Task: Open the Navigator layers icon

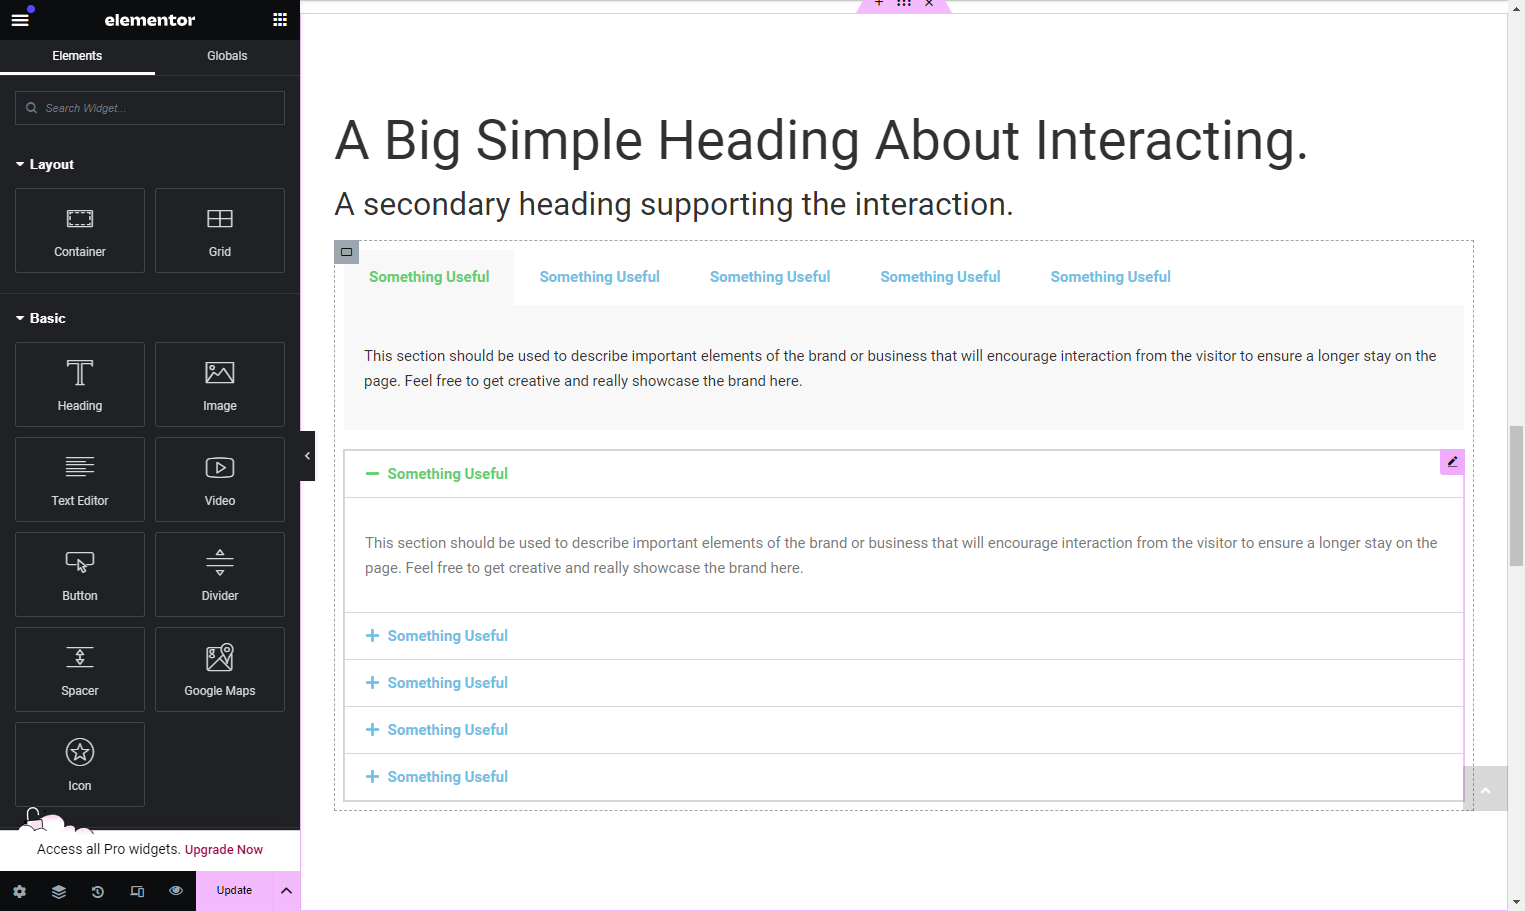Action: (x=59, y=891)
